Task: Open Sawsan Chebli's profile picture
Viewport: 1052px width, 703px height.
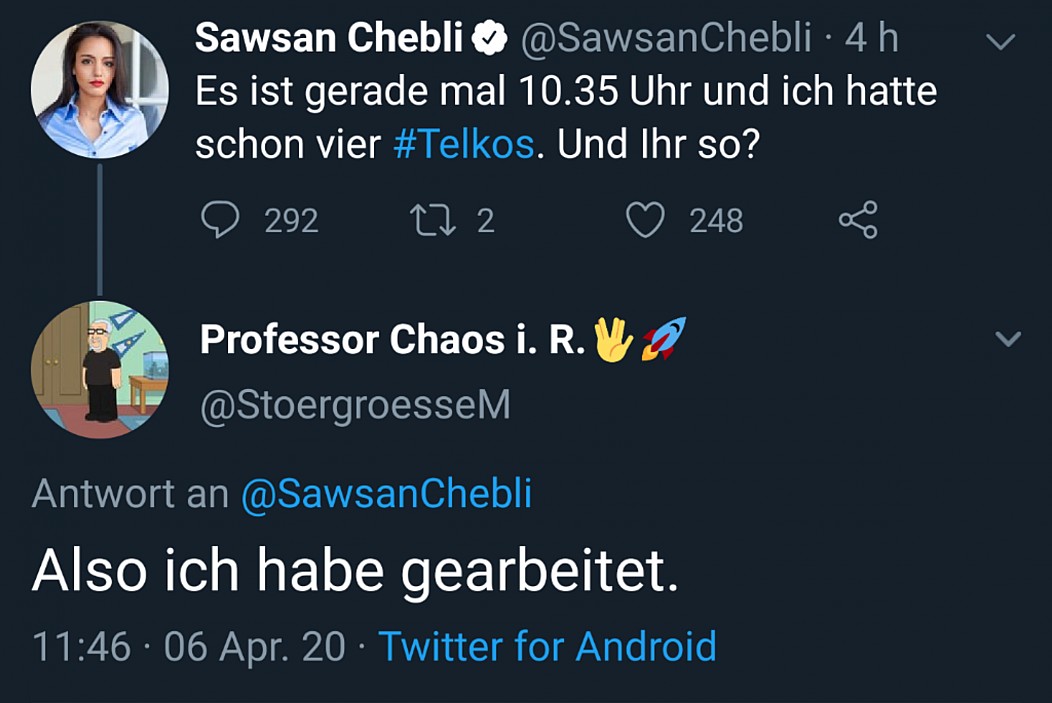Action: point(100,89)
